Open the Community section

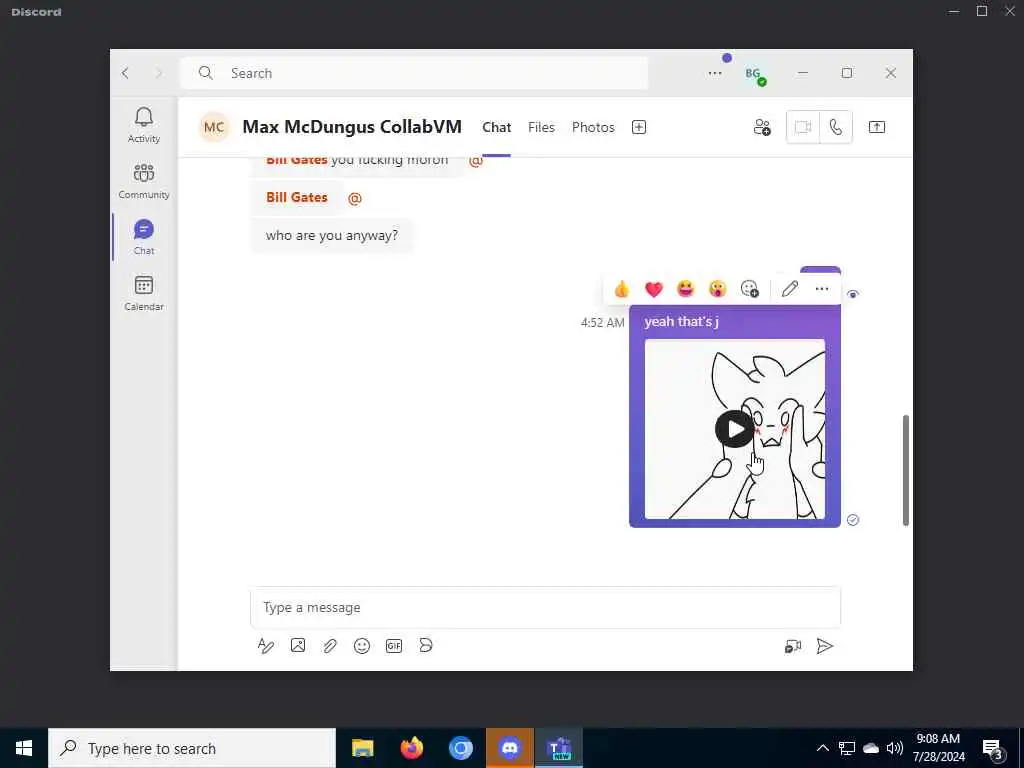pos(144,181)
